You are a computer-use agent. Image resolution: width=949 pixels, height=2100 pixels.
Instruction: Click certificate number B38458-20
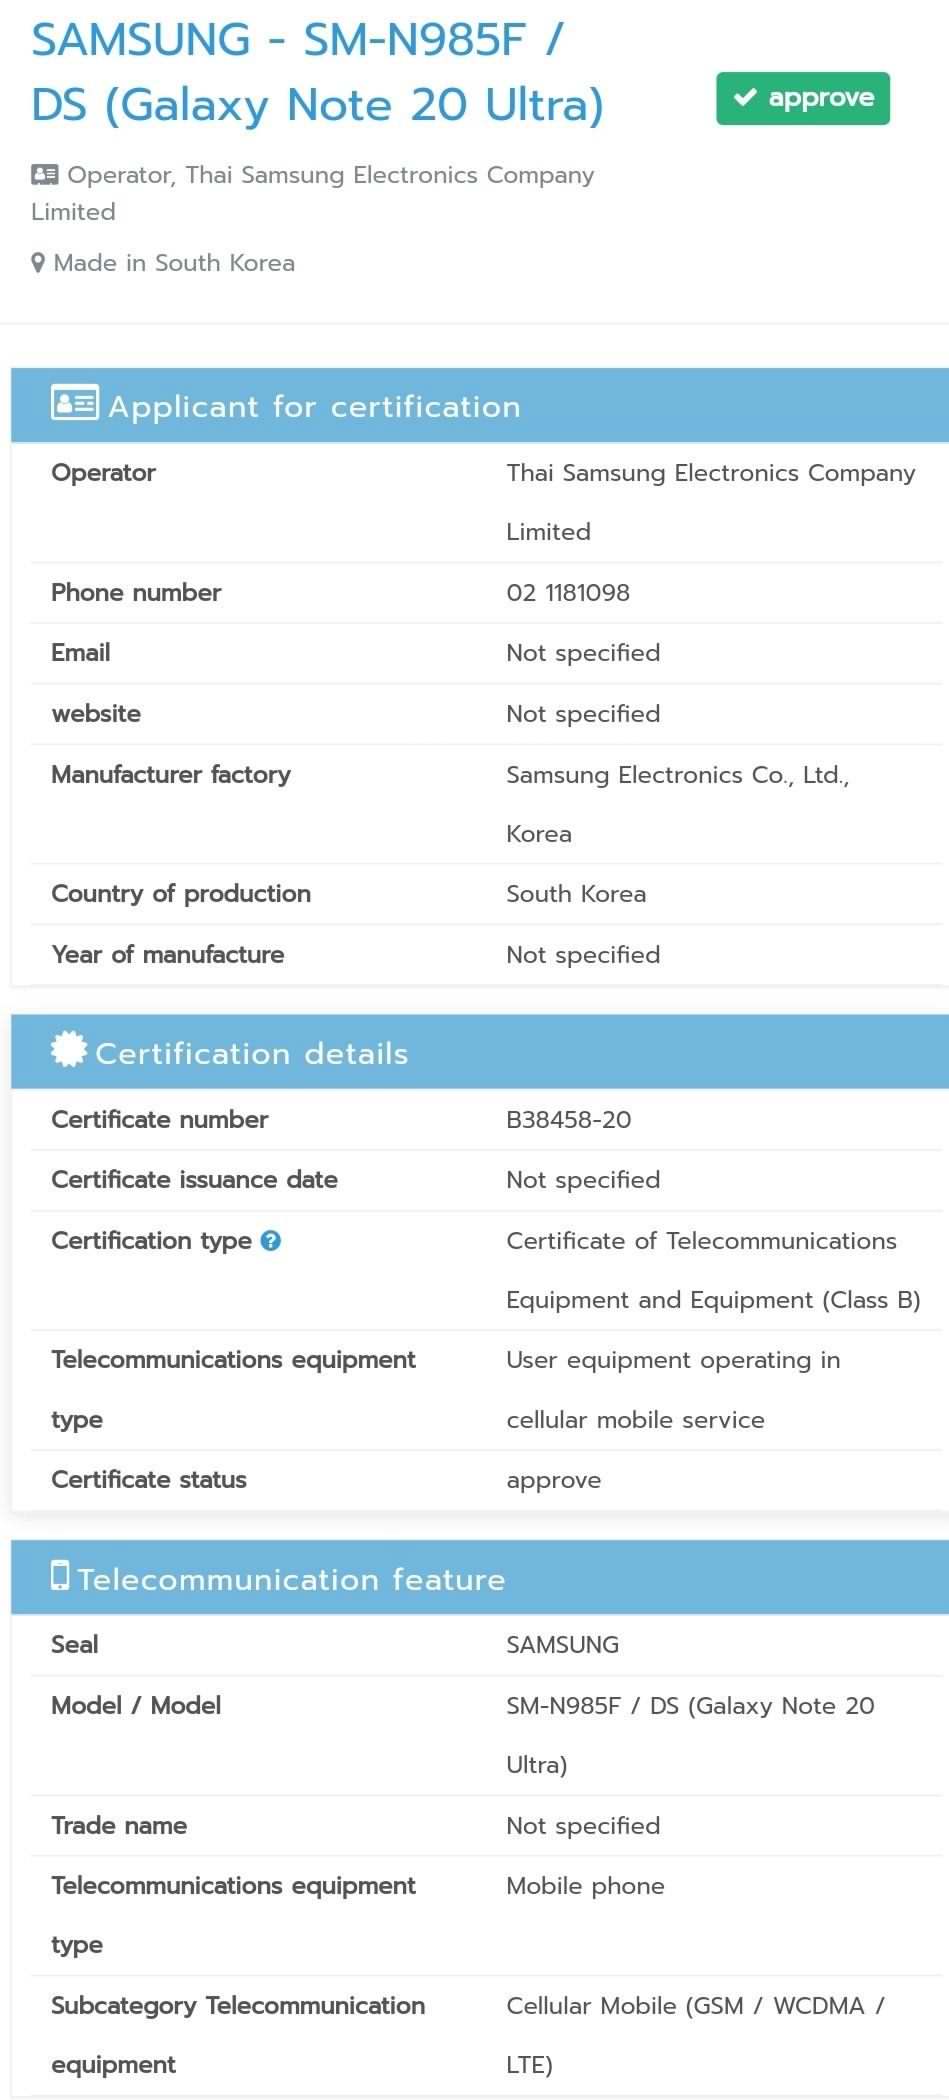pos(569,1120)
